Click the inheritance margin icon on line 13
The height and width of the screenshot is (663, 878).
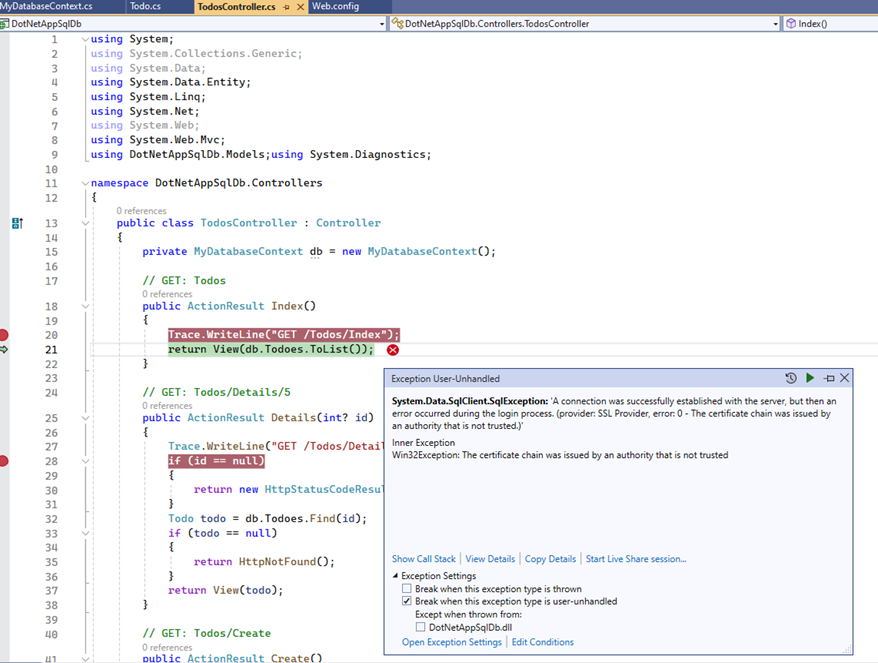(x=17, y=223)
